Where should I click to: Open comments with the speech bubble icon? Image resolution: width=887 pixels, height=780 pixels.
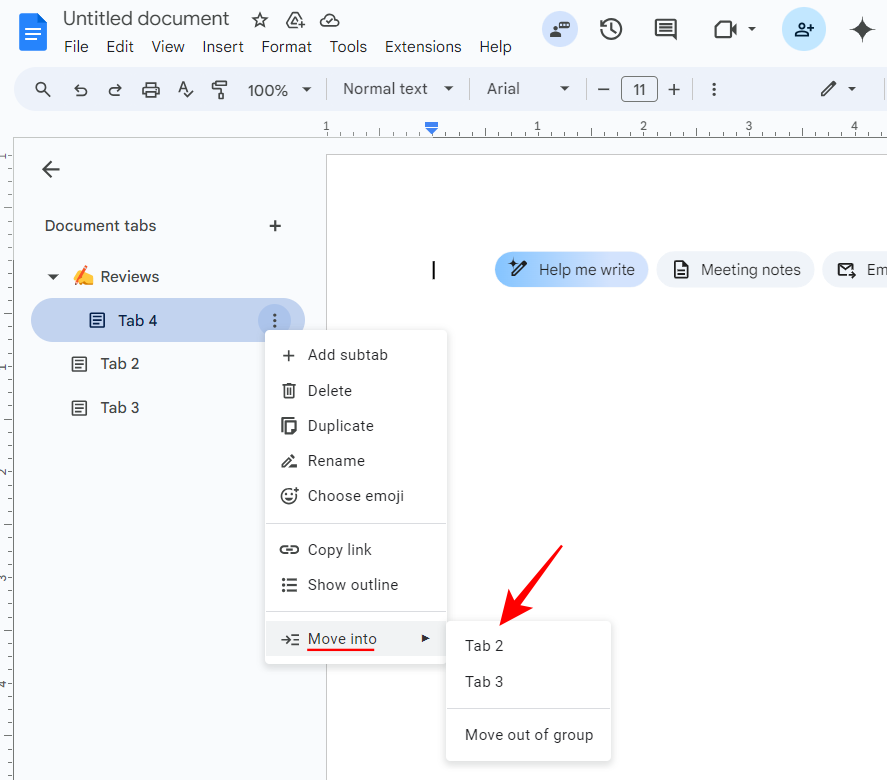666,29
